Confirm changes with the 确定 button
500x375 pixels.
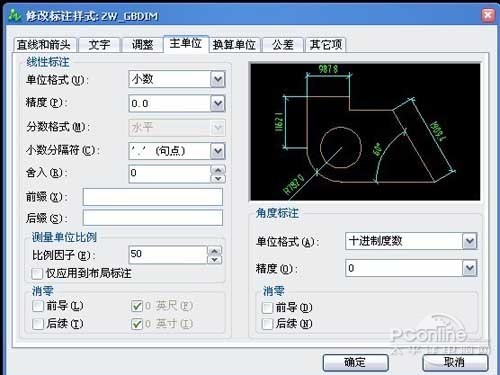point(356,363)
